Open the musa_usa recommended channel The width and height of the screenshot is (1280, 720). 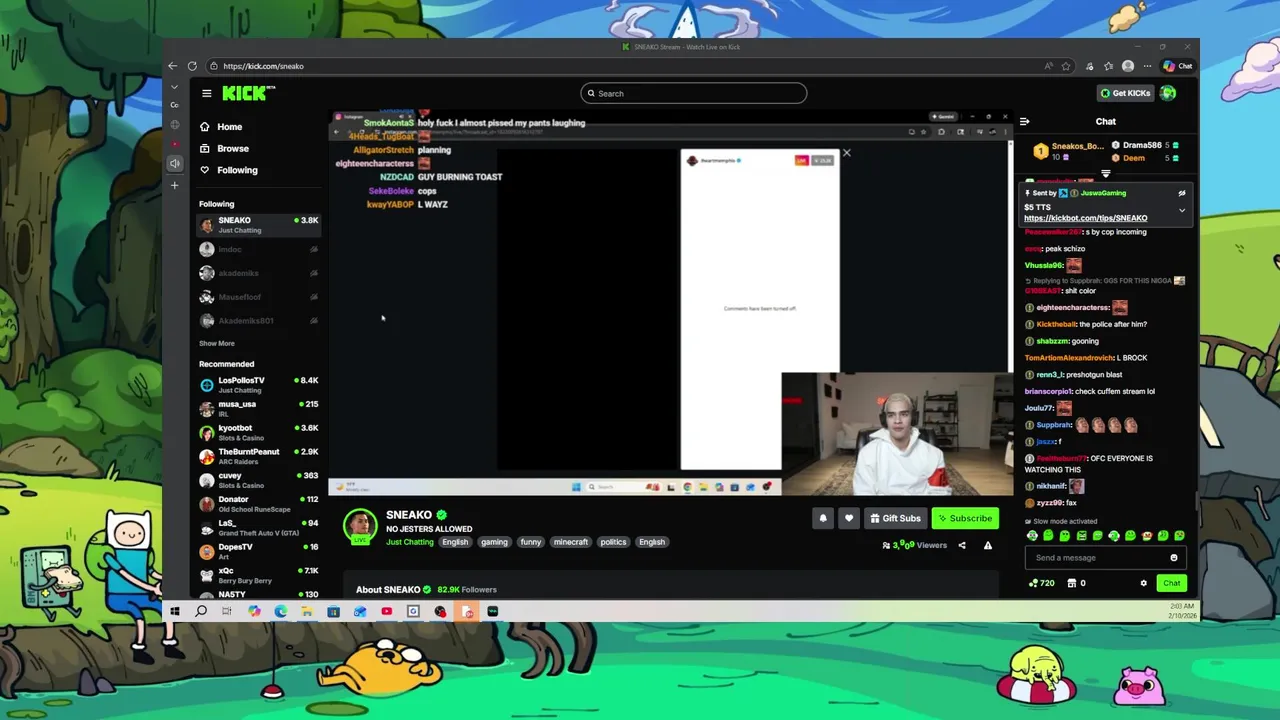pos(258,409)
